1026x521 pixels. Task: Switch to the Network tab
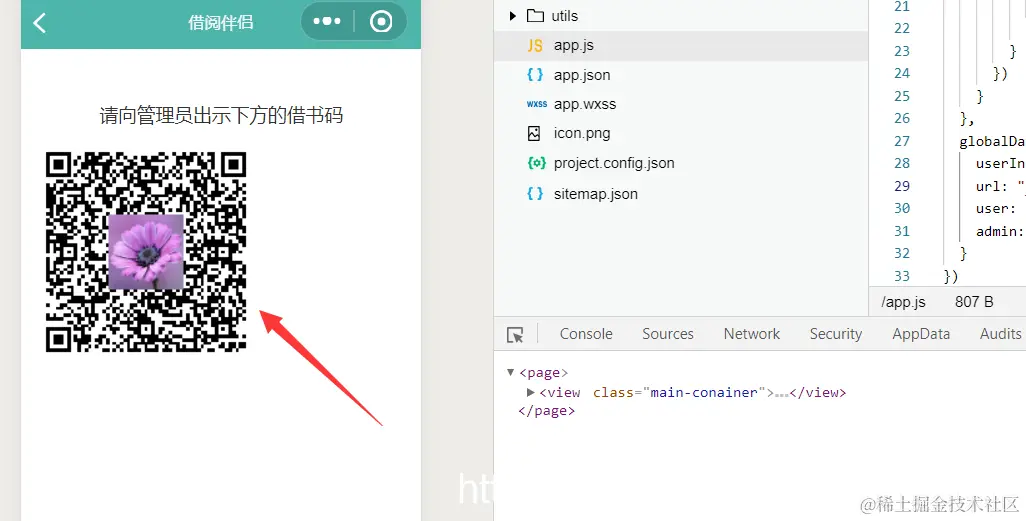(752, 334)
